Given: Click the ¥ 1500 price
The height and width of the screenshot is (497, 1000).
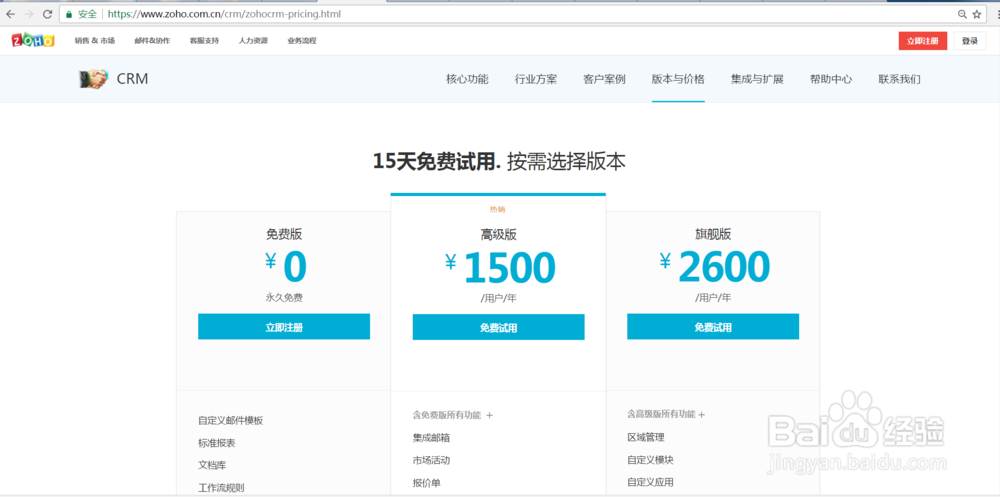Looking at the screenshot, I should tap(501, 267).
